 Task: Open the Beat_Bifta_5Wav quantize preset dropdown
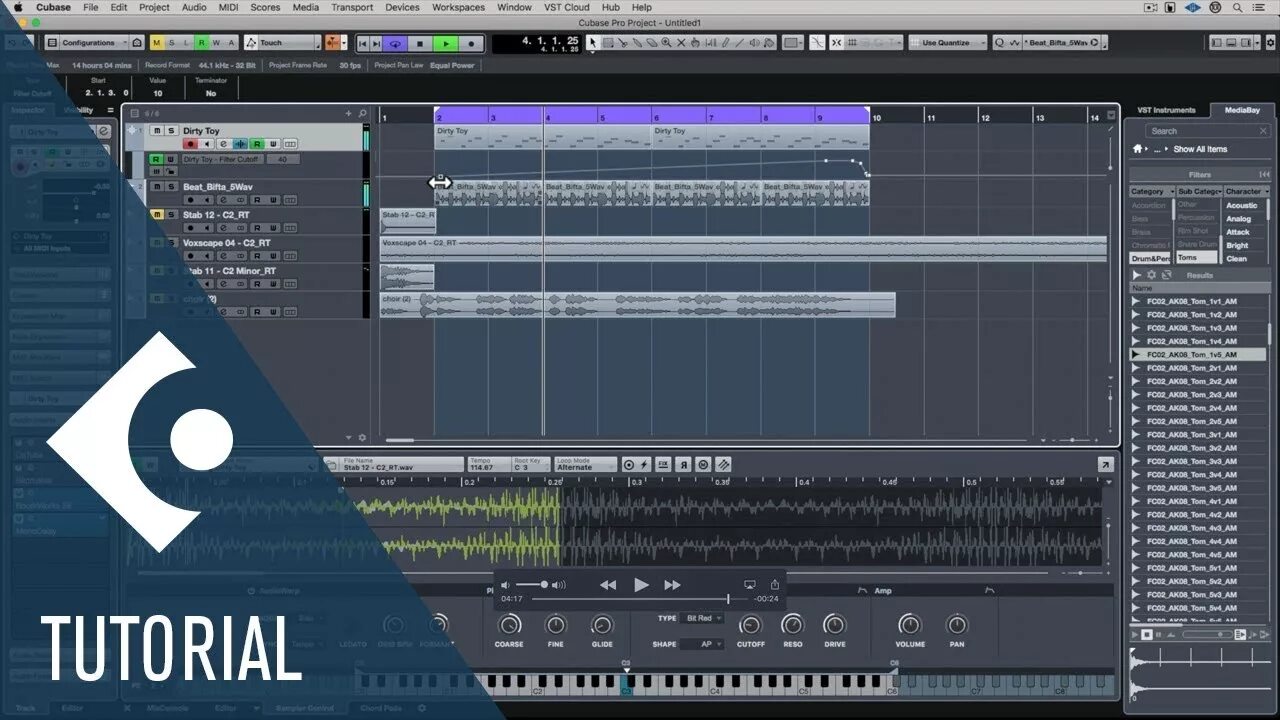point(1063,43)
